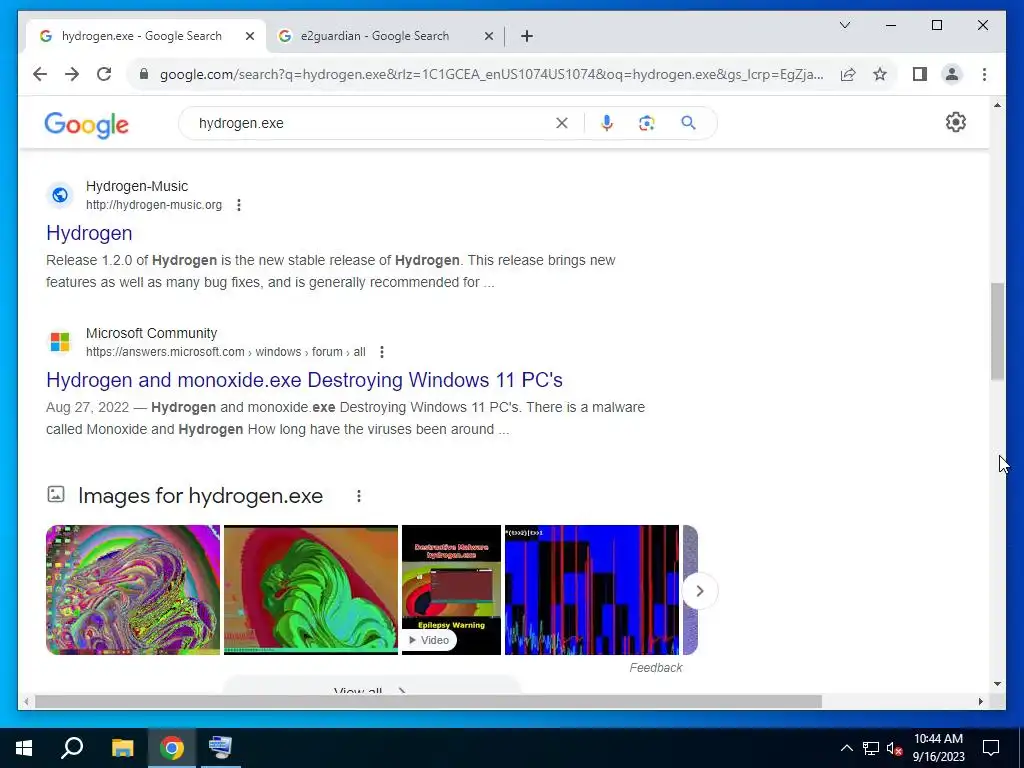
Task: Start voice search with the microphone
Action: [x=607, y=123]
